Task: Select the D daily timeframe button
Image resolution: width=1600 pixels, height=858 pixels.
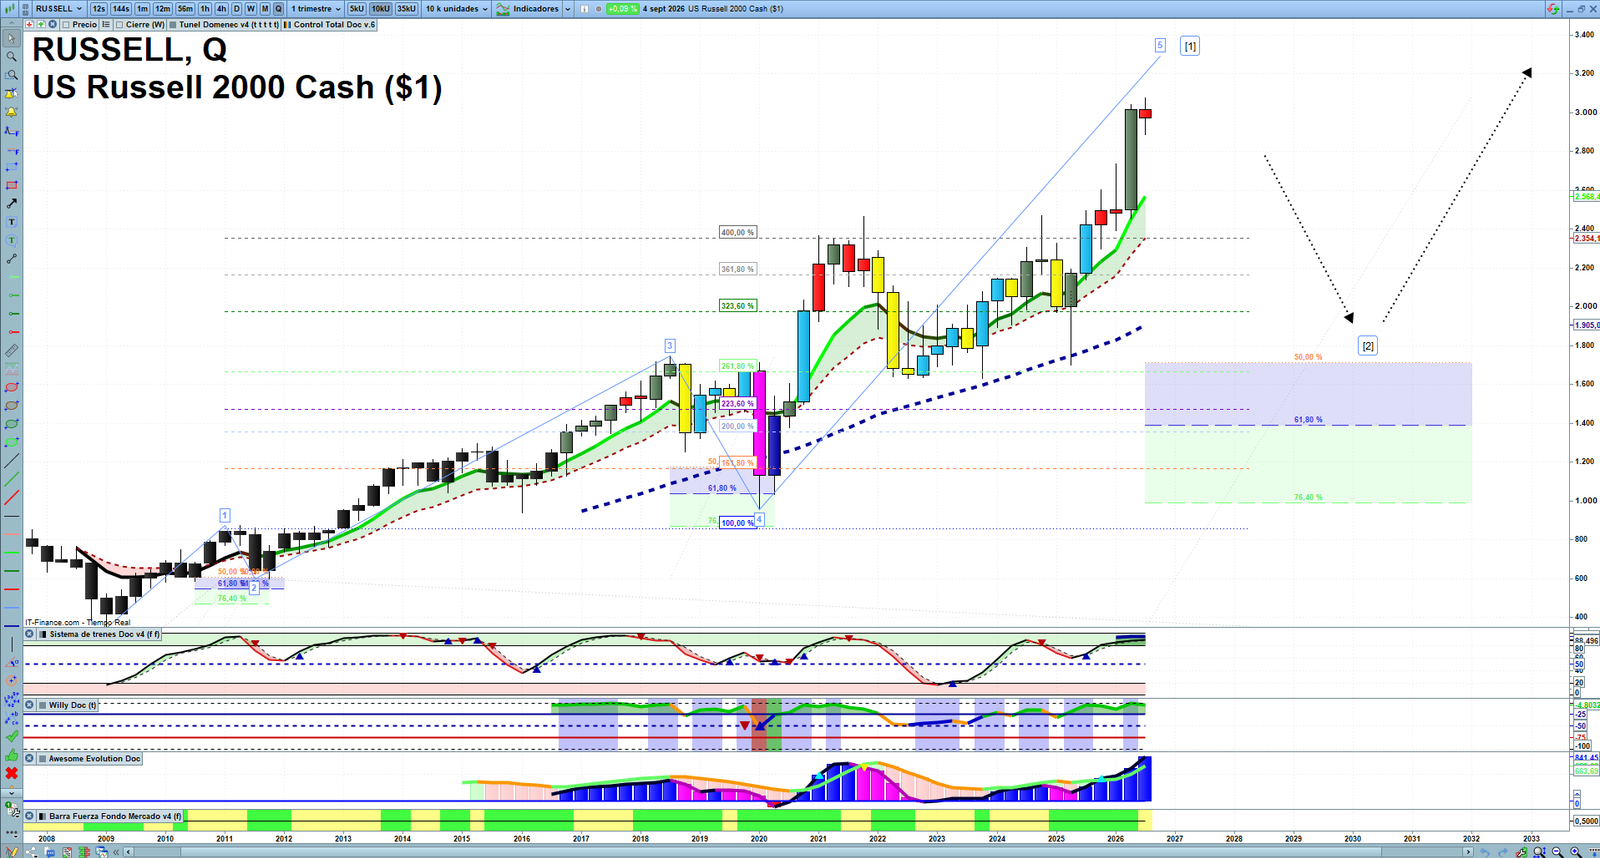Action: [237, 9]
